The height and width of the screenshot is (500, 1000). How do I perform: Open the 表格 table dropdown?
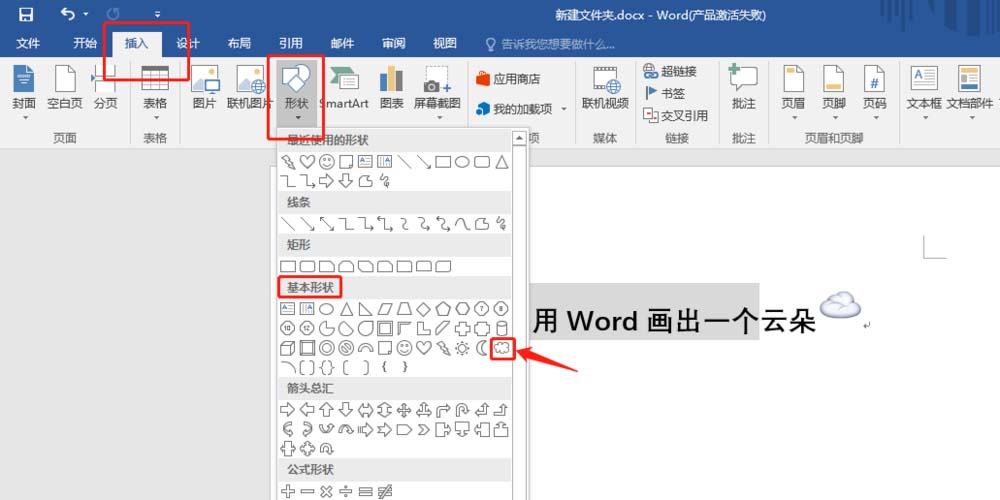155,92
